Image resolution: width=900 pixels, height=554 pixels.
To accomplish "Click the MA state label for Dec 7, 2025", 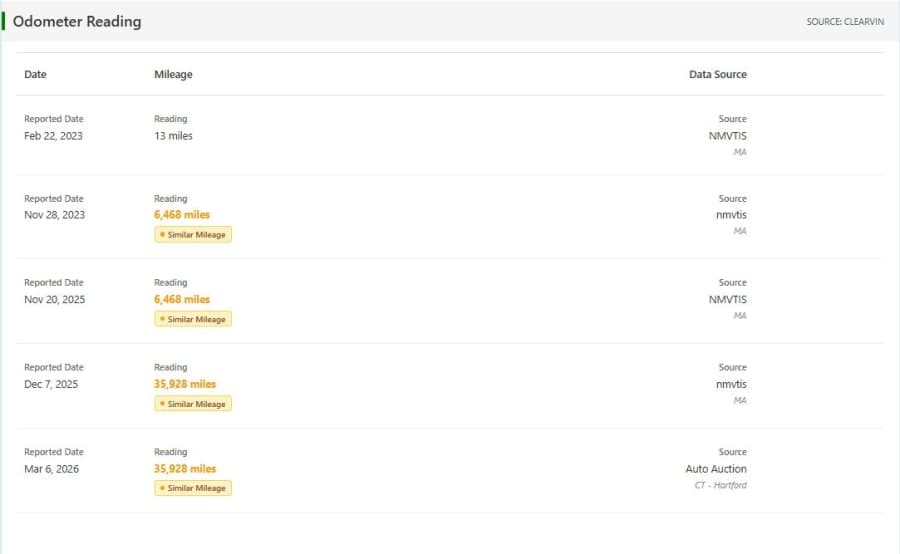I will pos(740,400).
